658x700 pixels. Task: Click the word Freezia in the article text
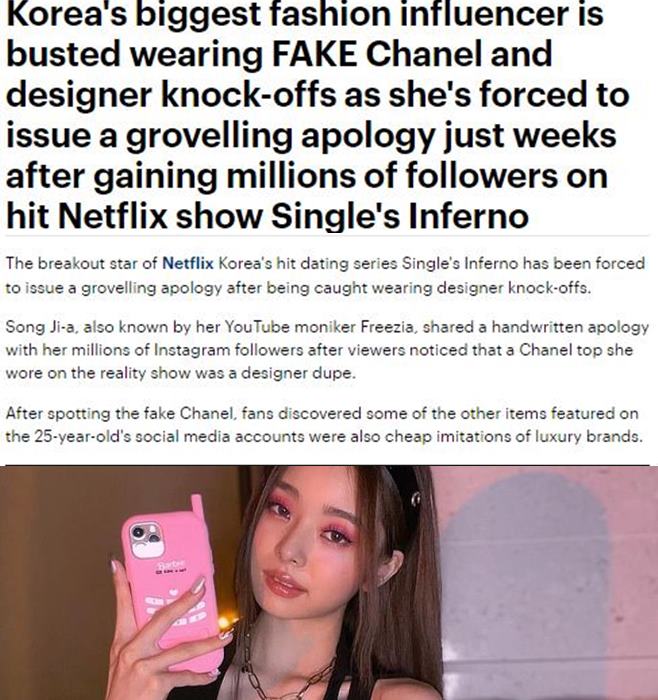387,327
